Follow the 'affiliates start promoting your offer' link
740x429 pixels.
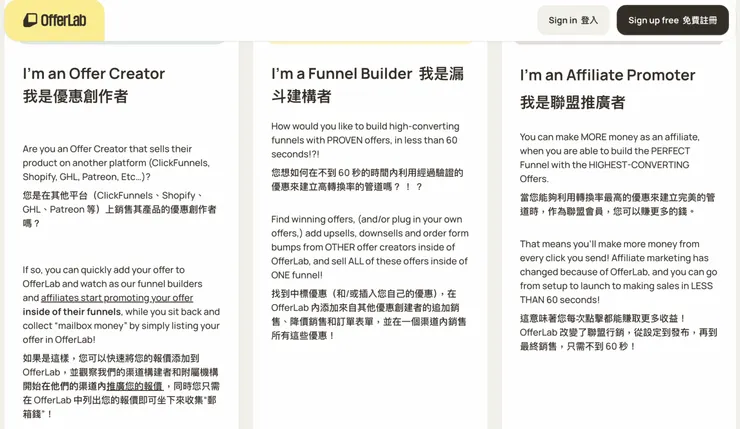coord(117,298)
